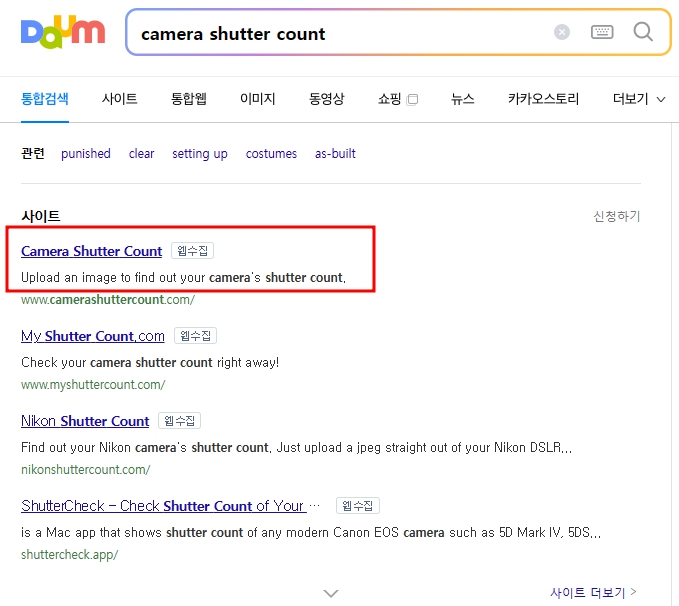Click text 'Check your camera shutter count right away!'
Image resolution: width=679 pixels, height=606 pixels.
coord(150,362)
